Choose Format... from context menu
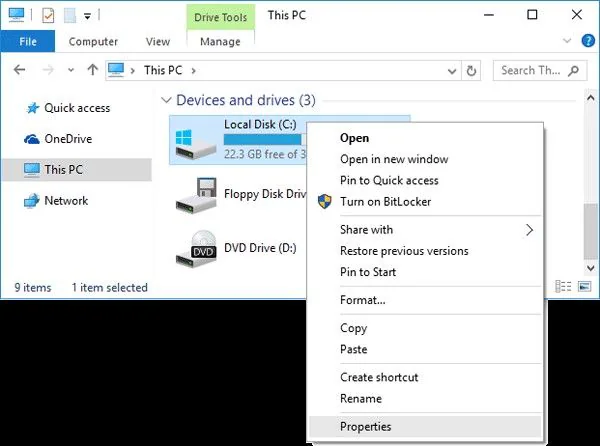 [x=426, y=300]
